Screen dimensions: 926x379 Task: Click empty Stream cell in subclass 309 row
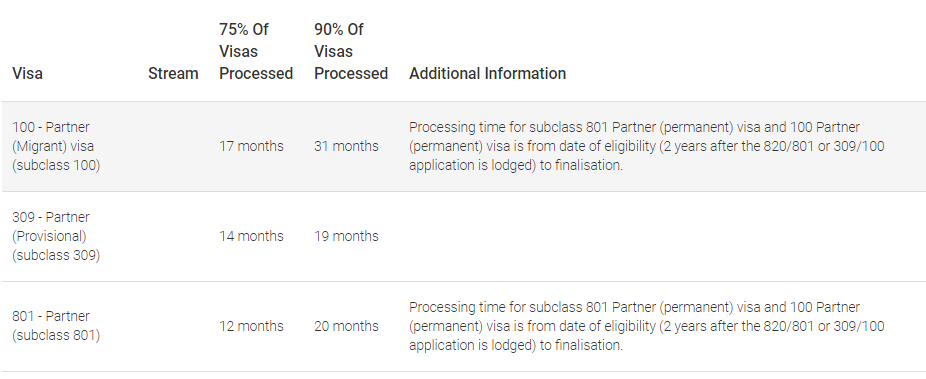pos(173,236)
